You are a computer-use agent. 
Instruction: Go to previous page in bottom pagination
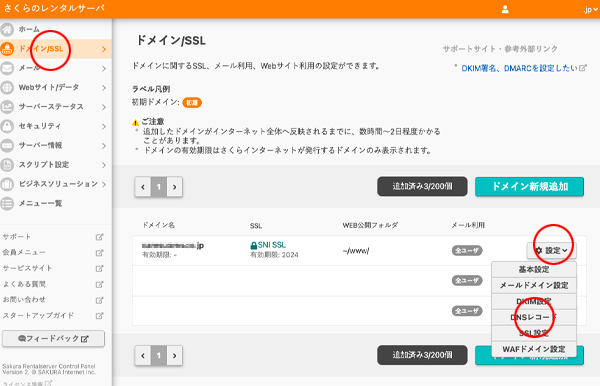(x=143, y=356)
